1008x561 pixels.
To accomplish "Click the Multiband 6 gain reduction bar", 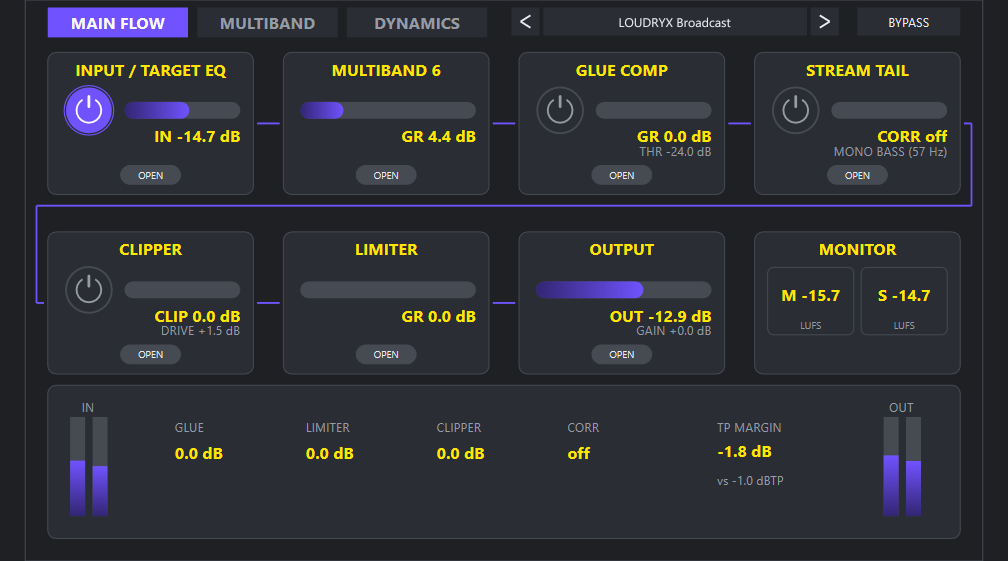I will point(388,111).
